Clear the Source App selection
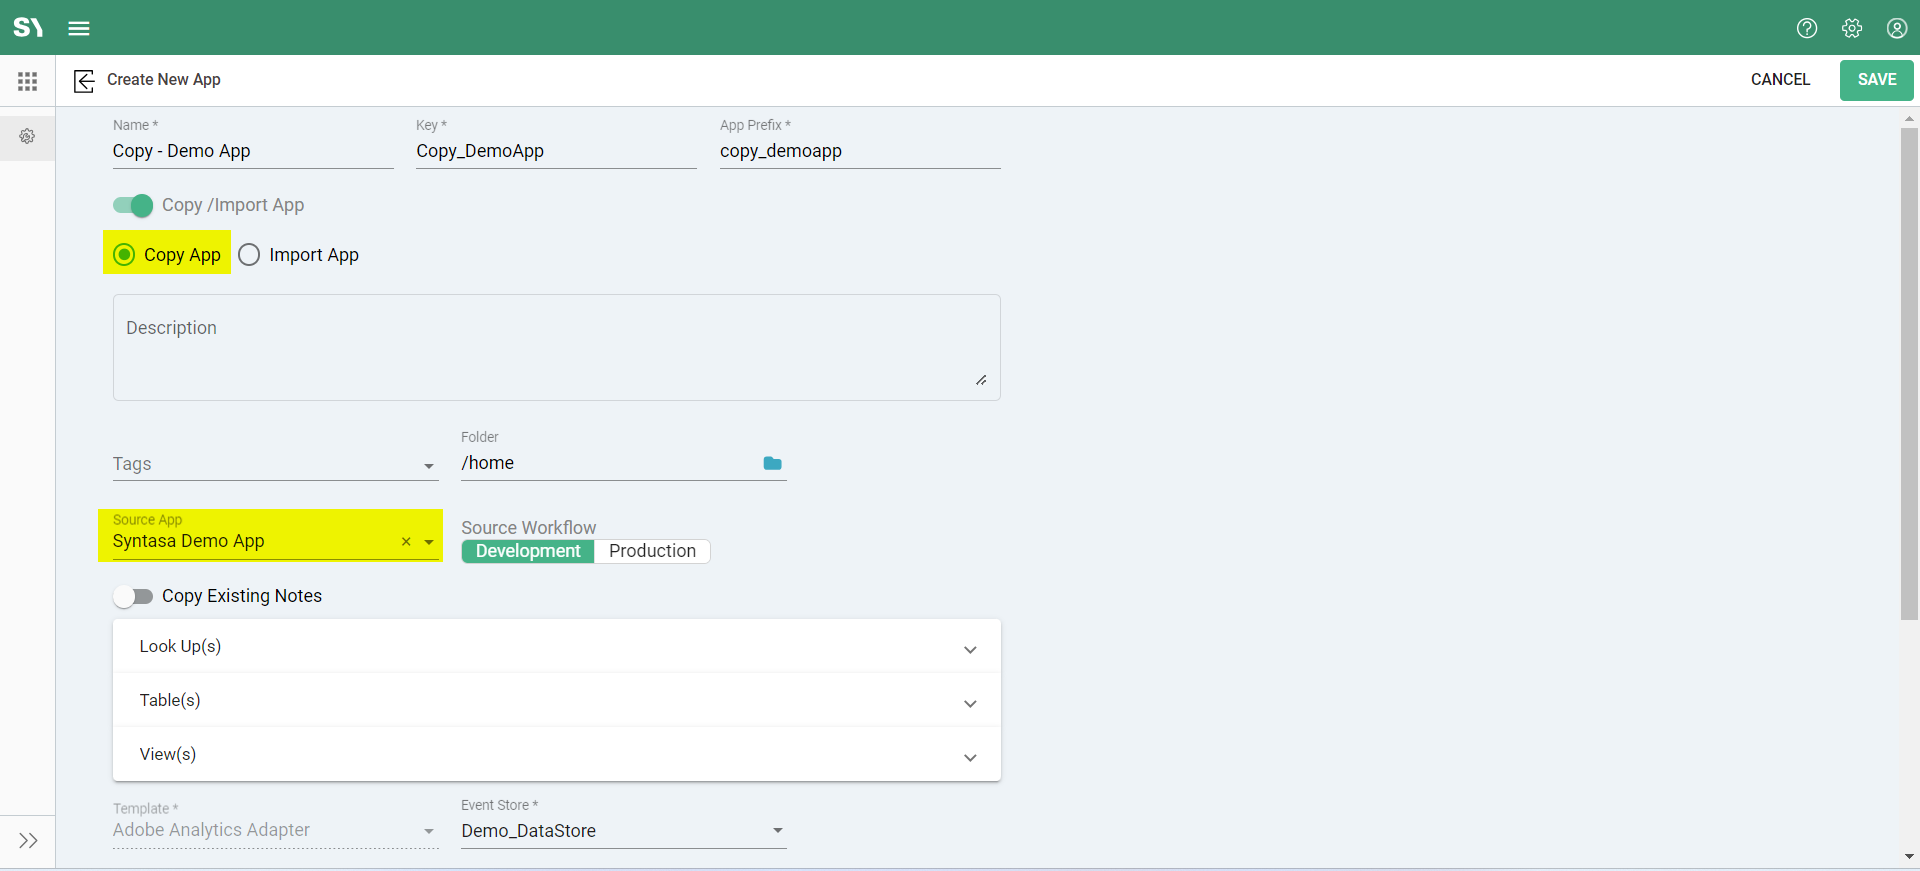1920x871 pixels. 406,542
